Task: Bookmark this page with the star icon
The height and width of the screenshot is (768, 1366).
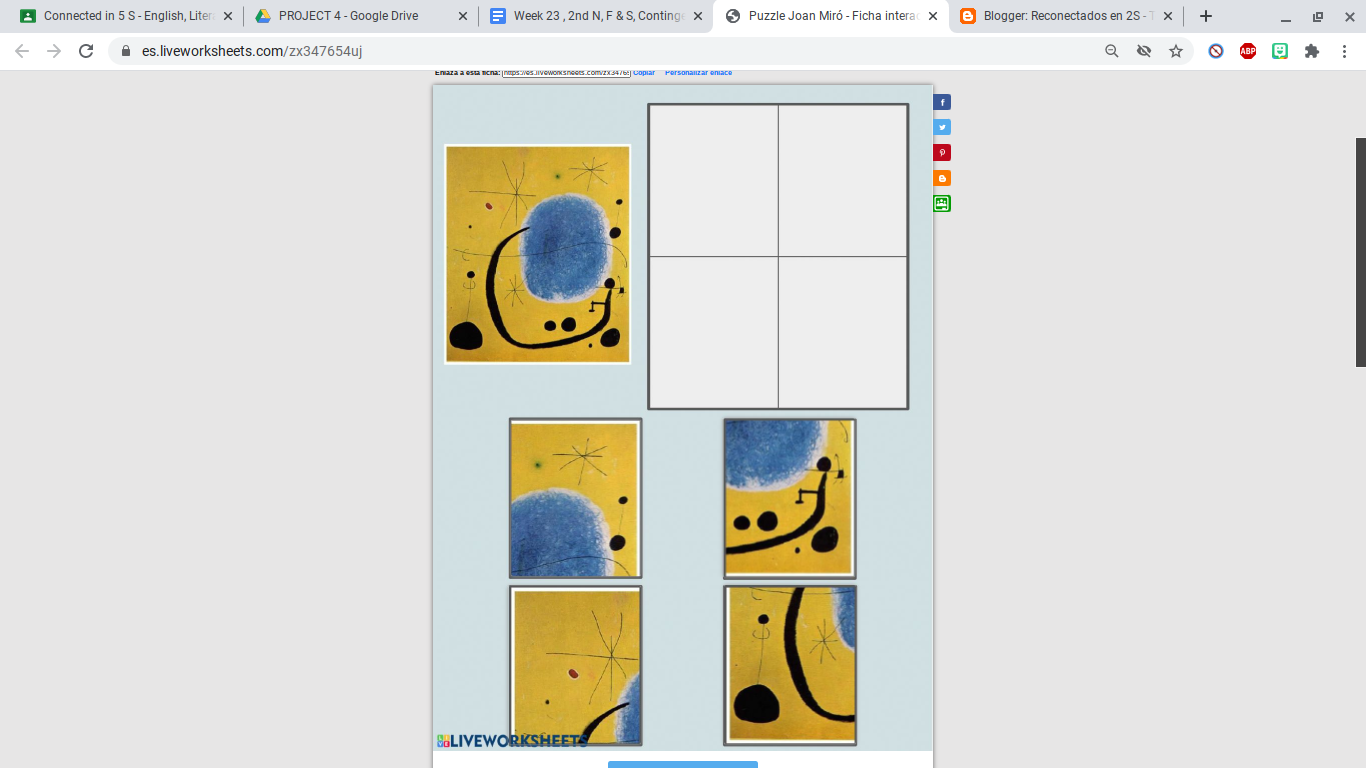Action: click(x=1176, y=51)
